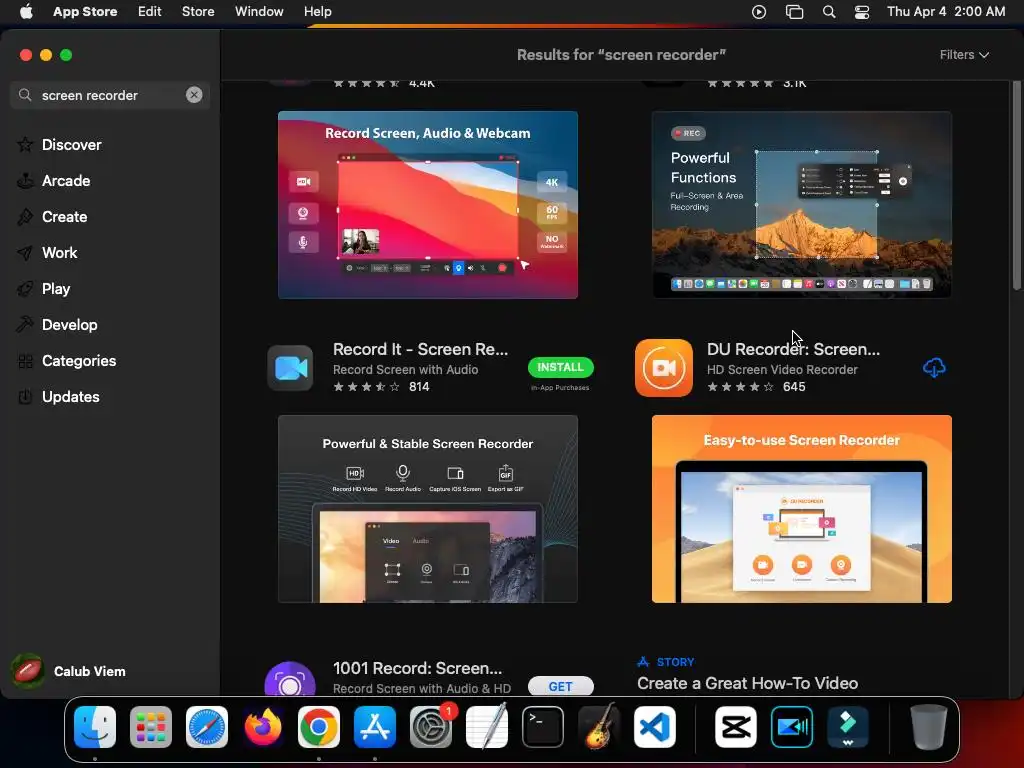Launch GarageBand from the Dock

[x=599, y=726]
